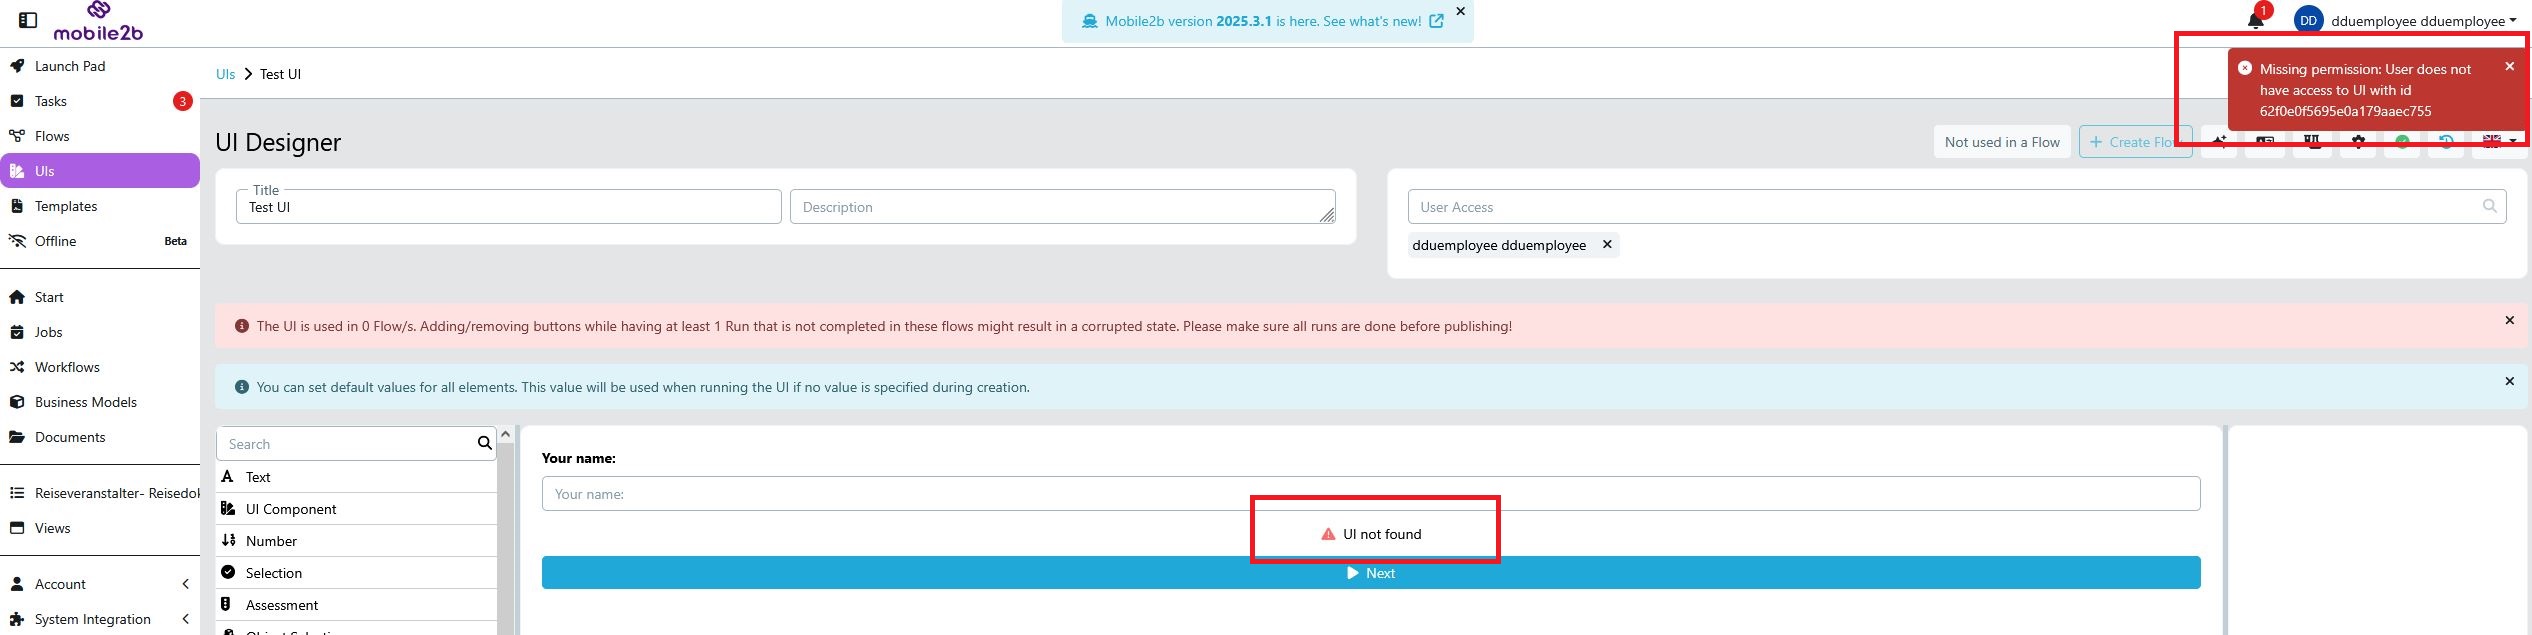This screenshot has width=2532, height=635.
Task: Open Flows from the sidebar
Action: pos(100,136)
